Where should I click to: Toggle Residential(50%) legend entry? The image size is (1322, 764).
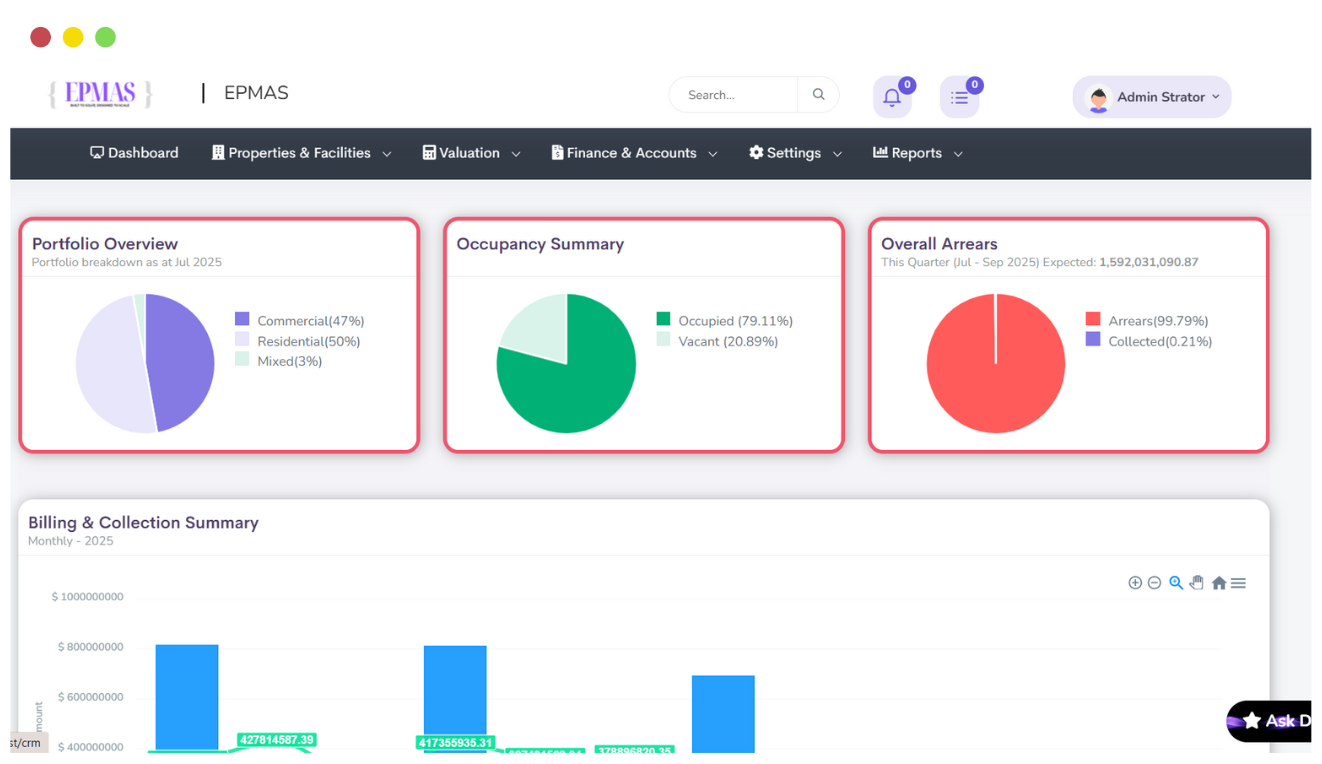pyautogui.click(x=297, y=341)
